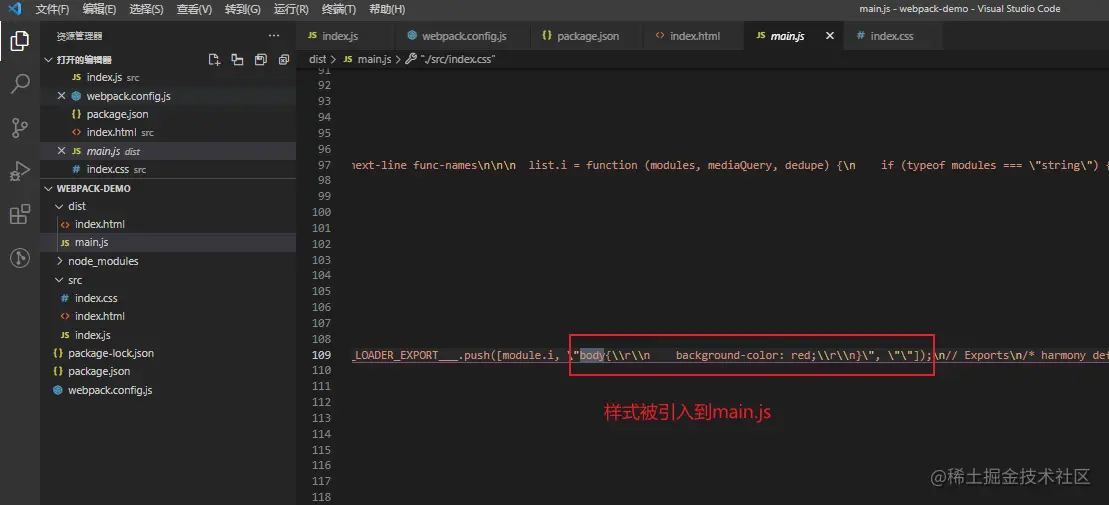Screen dimensions: 1109x505
Task: Open the Search view in activity bar
Action: (20, 84)
